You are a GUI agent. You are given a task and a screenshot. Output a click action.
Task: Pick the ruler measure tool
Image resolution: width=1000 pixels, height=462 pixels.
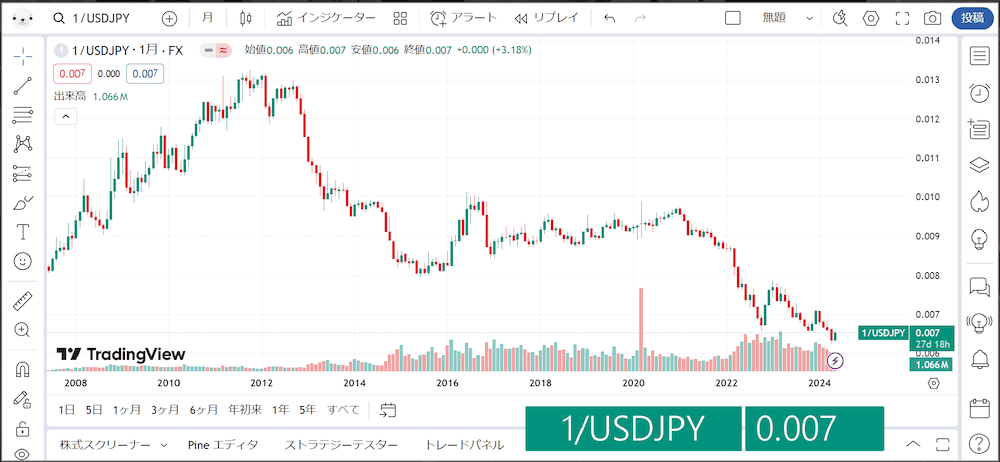(23, 301)
